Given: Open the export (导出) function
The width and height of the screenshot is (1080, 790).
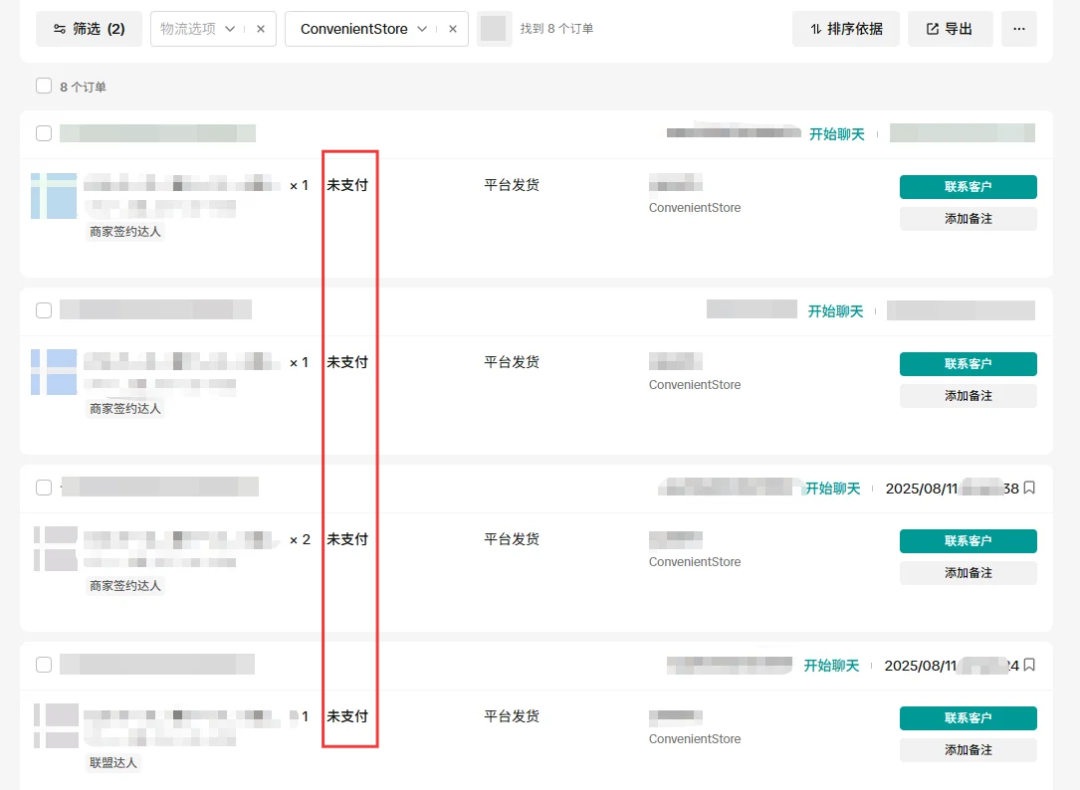Looking at the screenshot, I should tap(950, 29).
